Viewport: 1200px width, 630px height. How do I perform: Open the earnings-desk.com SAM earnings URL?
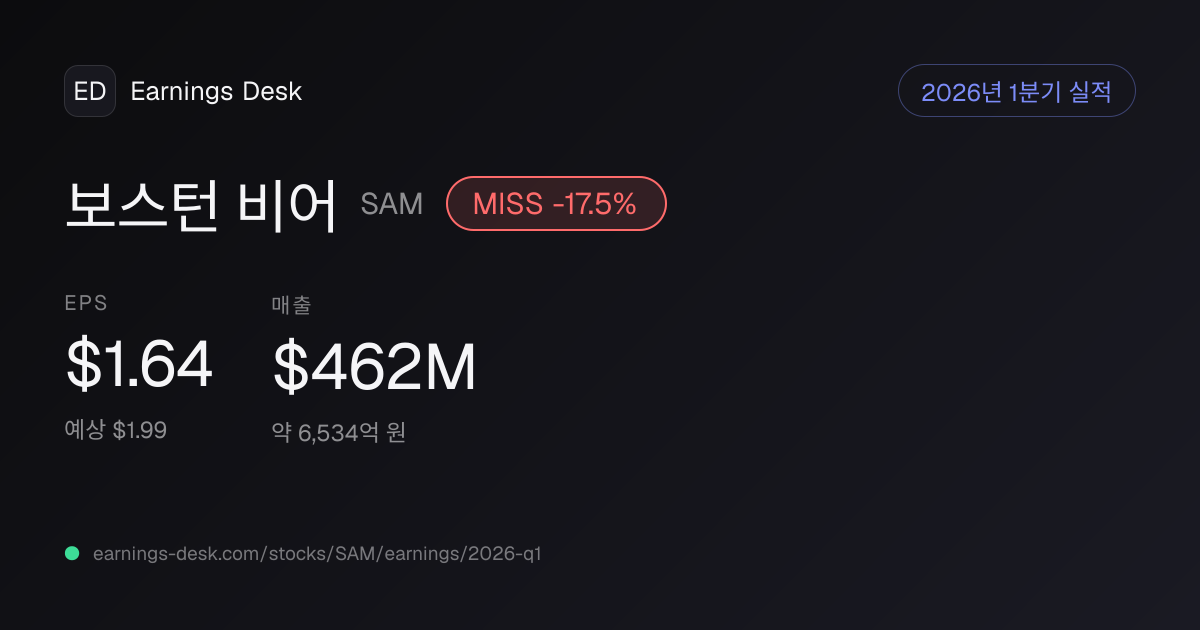(317, 553)
